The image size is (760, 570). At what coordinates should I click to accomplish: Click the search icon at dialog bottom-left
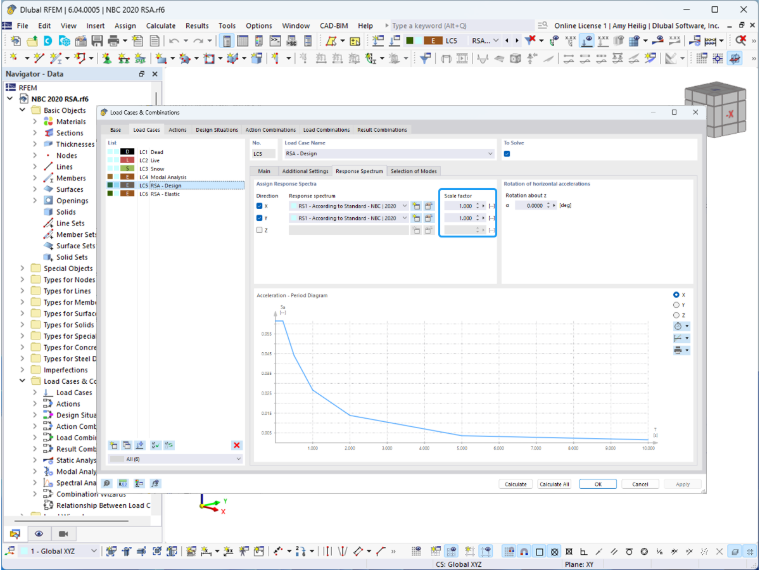[107, 483]
